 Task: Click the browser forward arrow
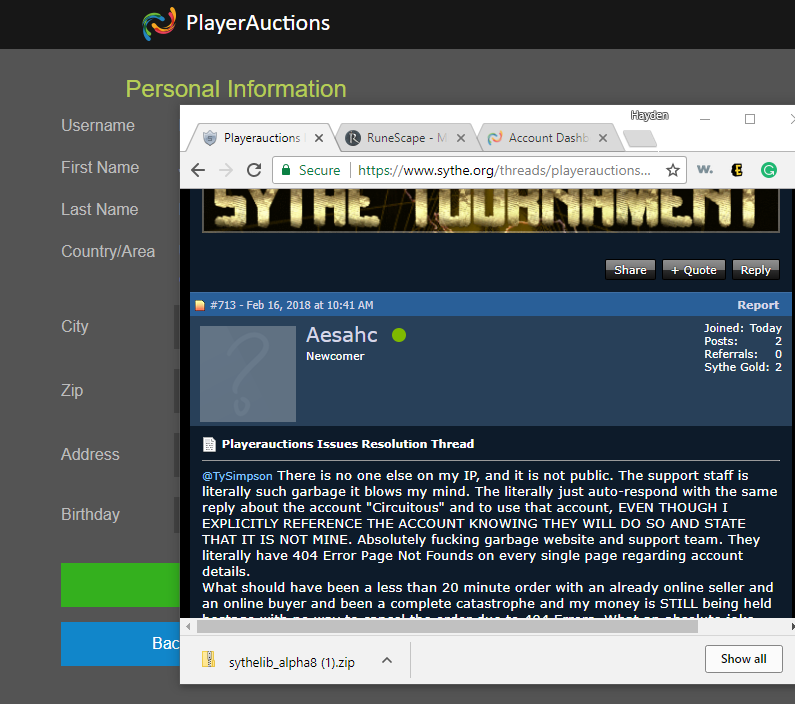pos(226,170)
